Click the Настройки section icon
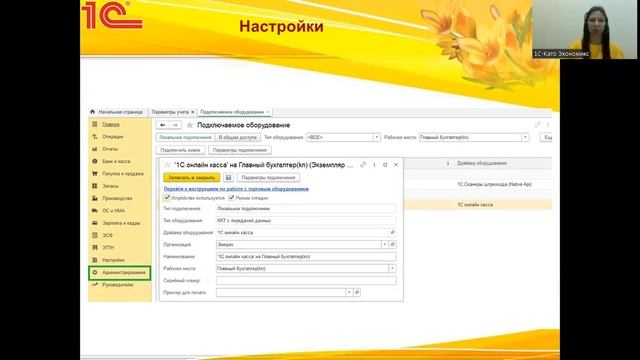Screen dimensions: 640x360 95,260
